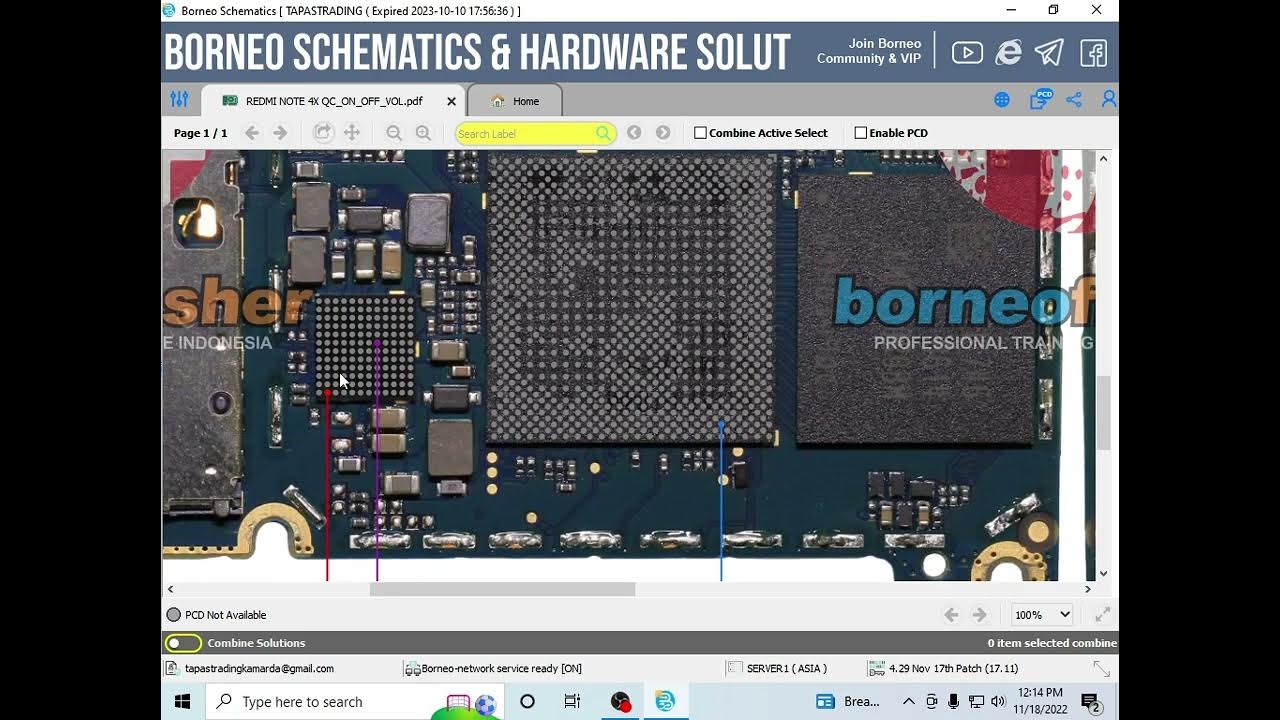Enable Combine Active Select checkbox
This screenshot has height=720, width=1280.
click(x=700, y=133)
